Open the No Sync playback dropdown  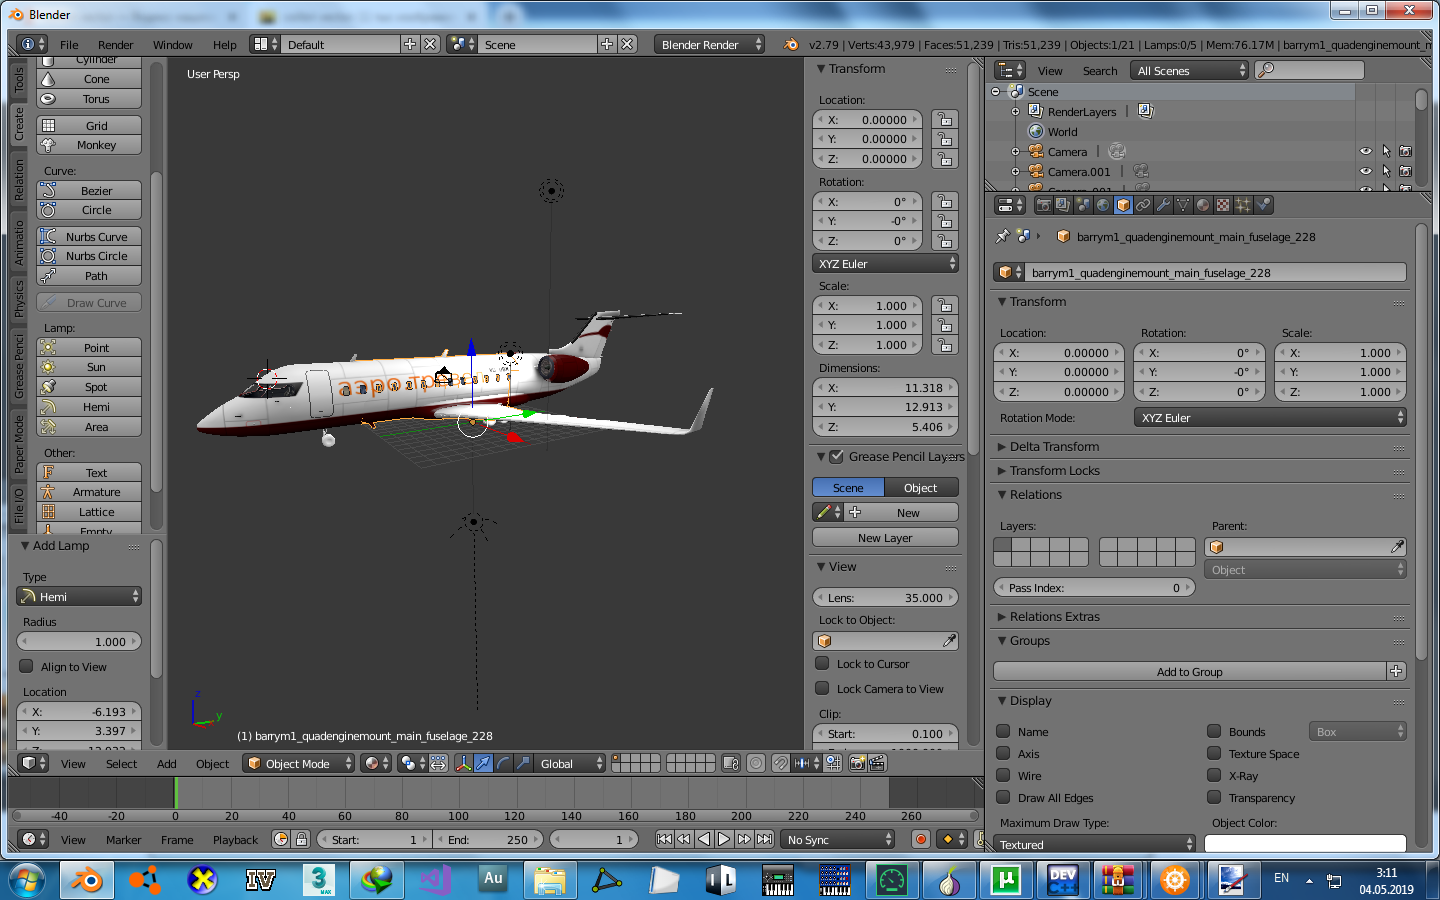[838, 839]
